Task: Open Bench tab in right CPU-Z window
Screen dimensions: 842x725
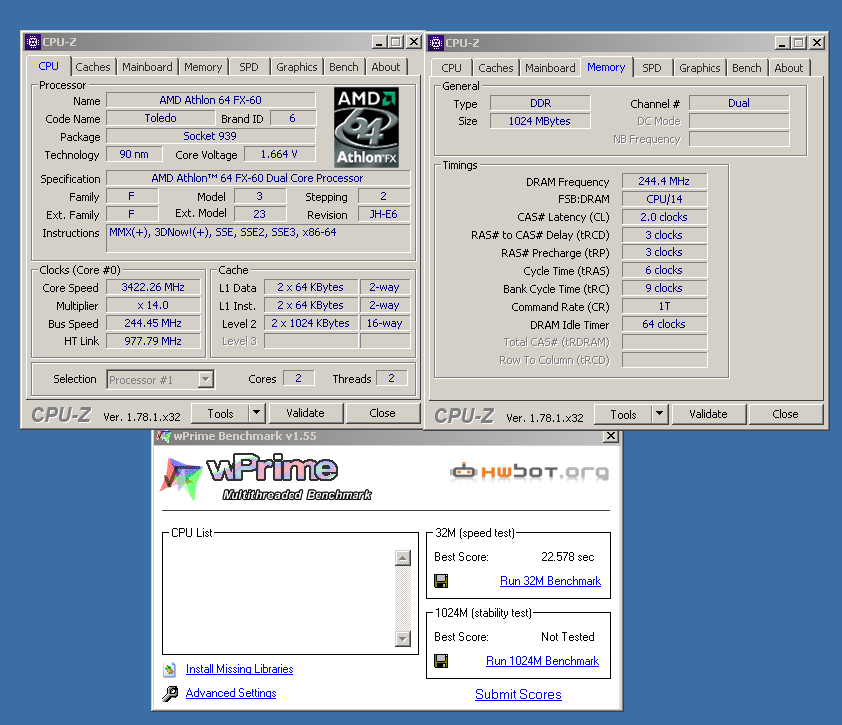Action: click(746, 68)
